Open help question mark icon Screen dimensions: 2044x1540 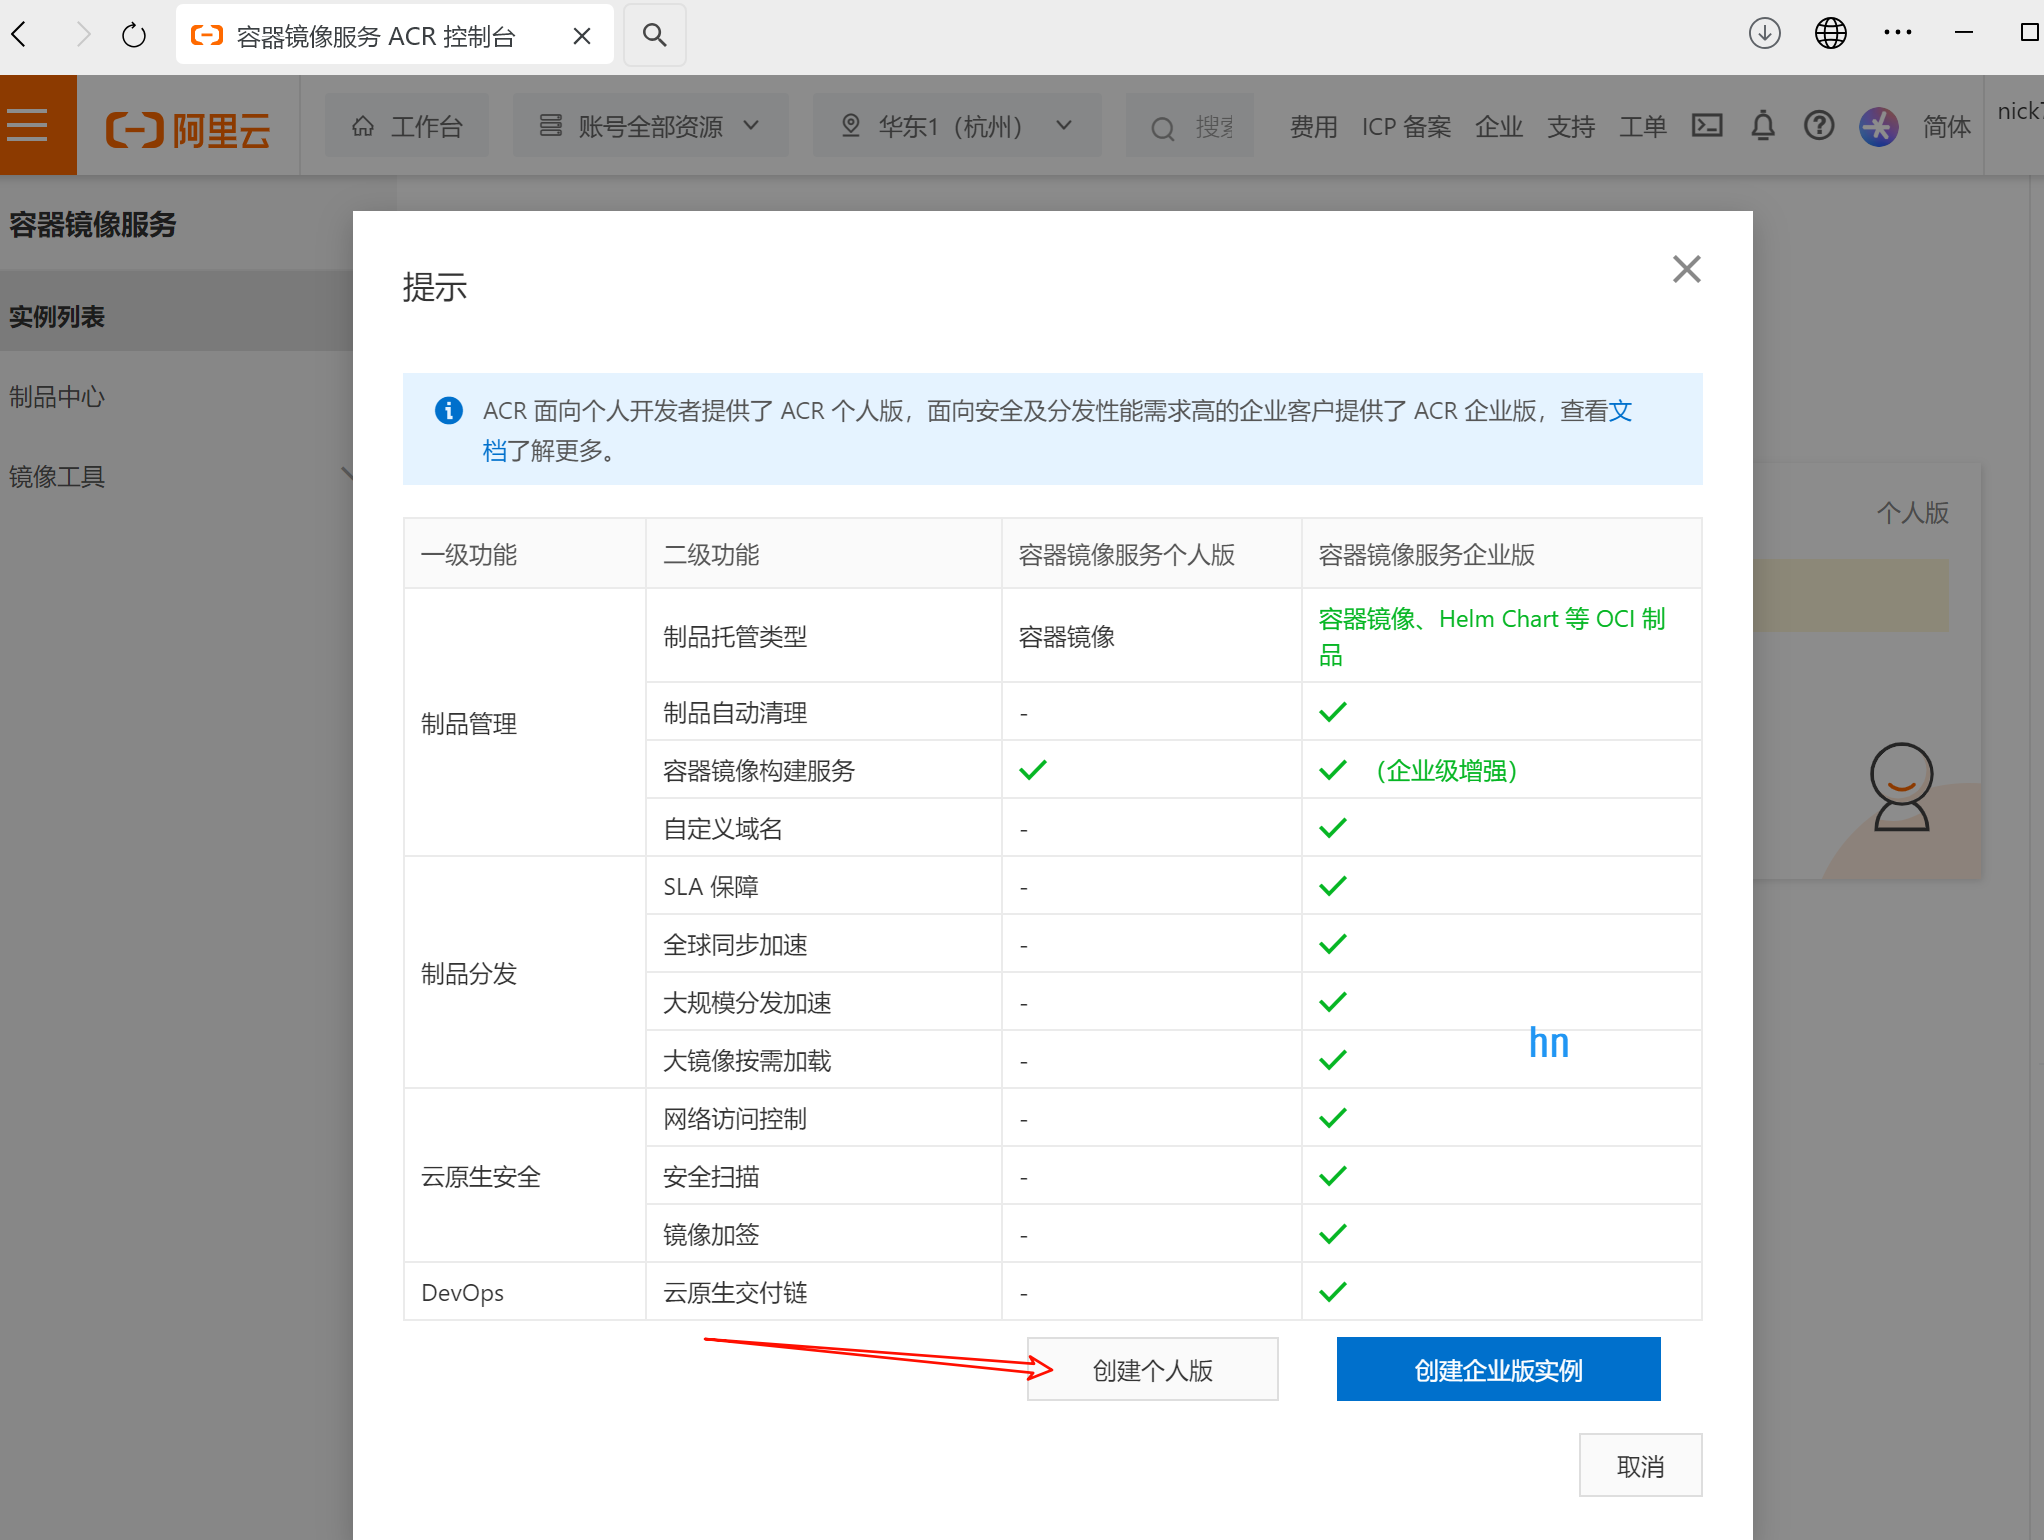(1819, 126)
